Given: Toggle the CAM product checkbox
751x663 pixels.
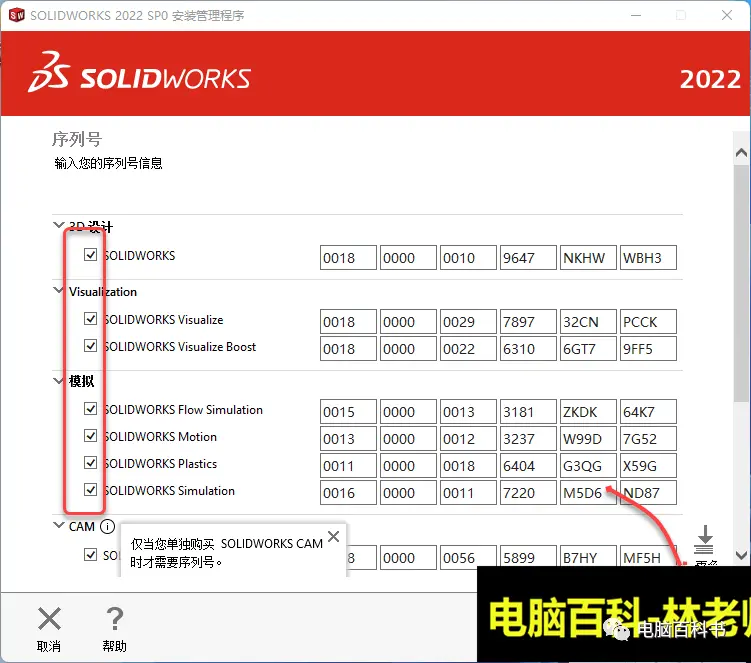Looking at the screenshot, I should (91, 555).
